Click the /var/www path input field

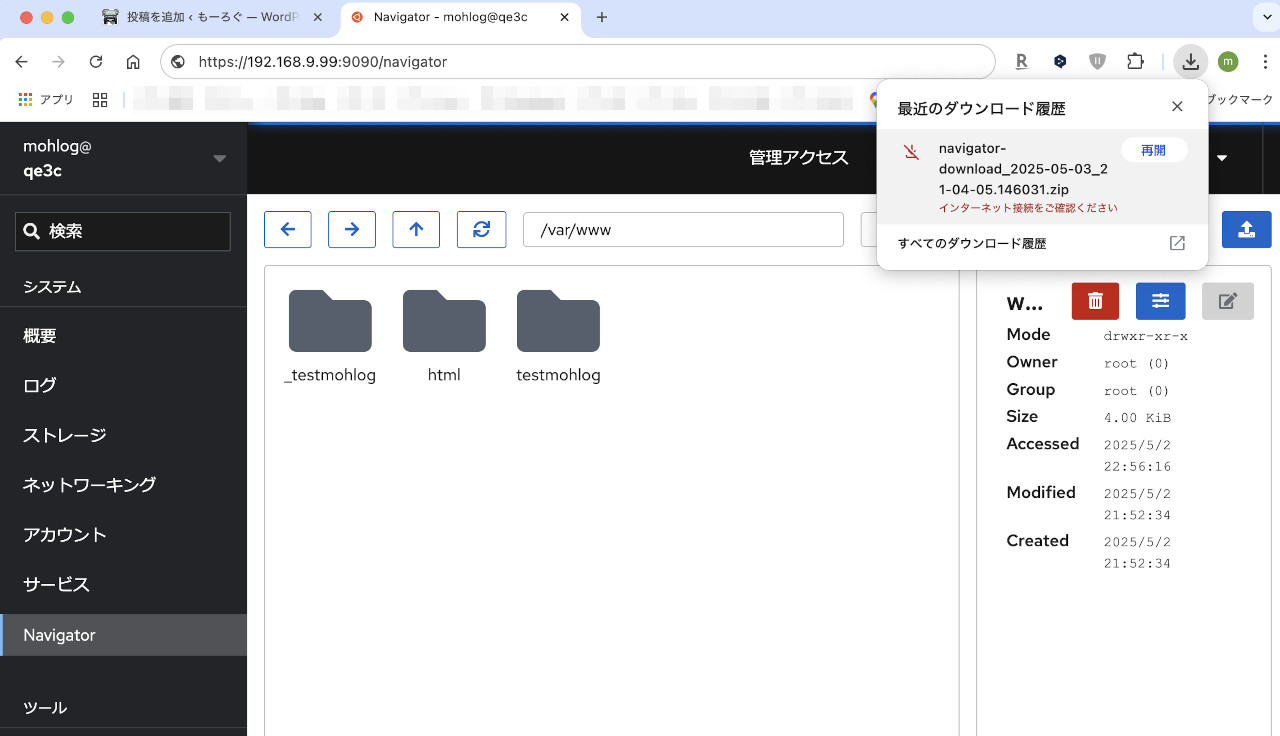[x=683, y=229]
